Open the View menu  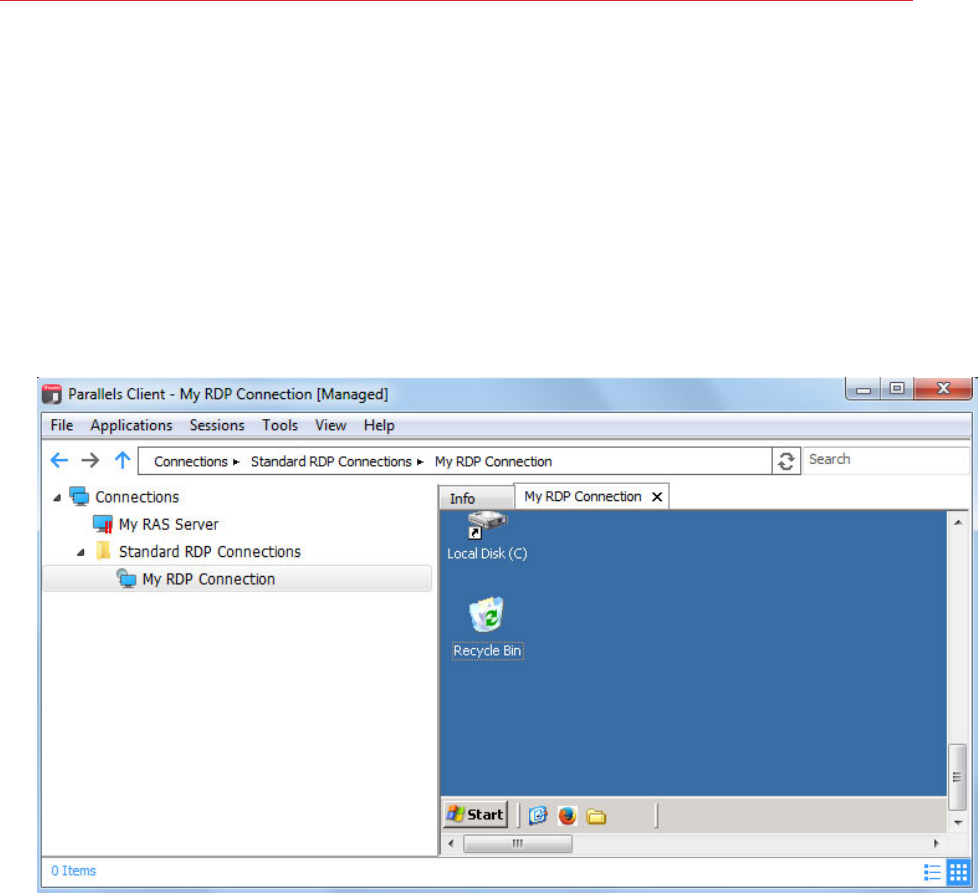[x=331, y=425]
